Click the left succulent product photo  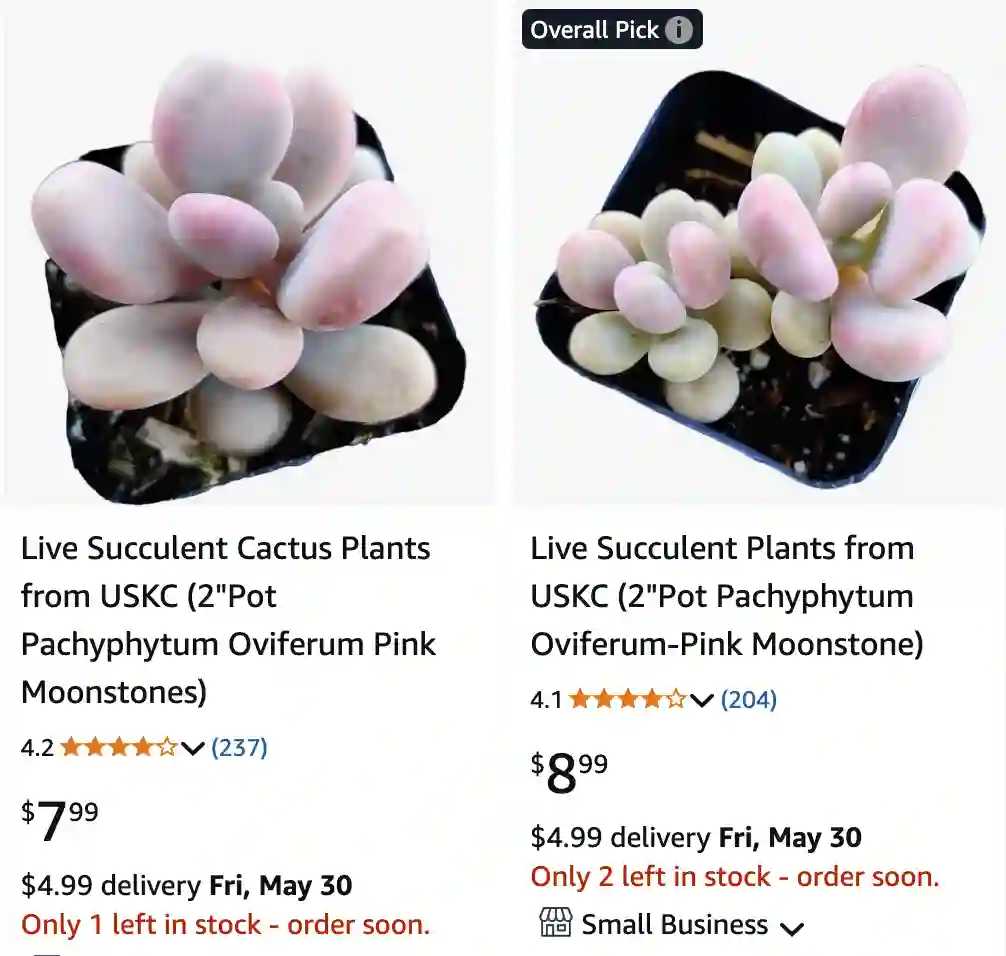tap(248, 253)
